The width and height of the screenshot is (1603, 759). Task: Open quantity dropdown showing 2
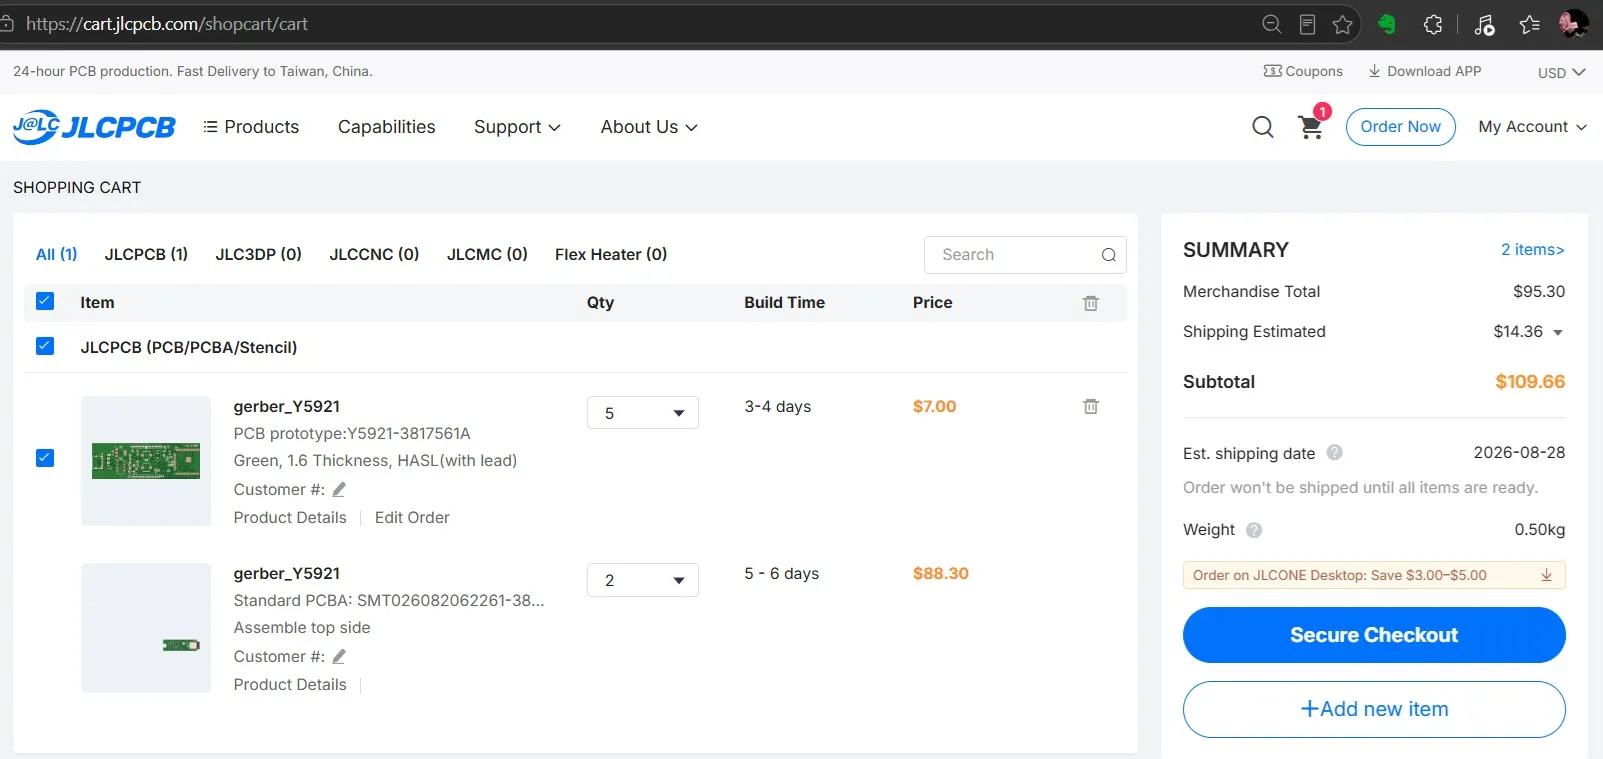point(643,580)
